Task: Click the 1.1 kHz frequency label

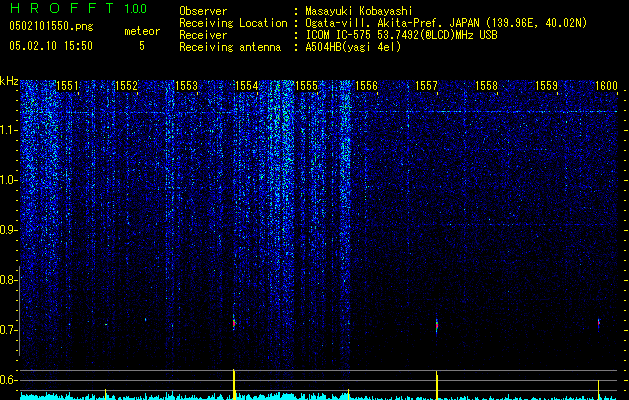Action: pos(8,130)
